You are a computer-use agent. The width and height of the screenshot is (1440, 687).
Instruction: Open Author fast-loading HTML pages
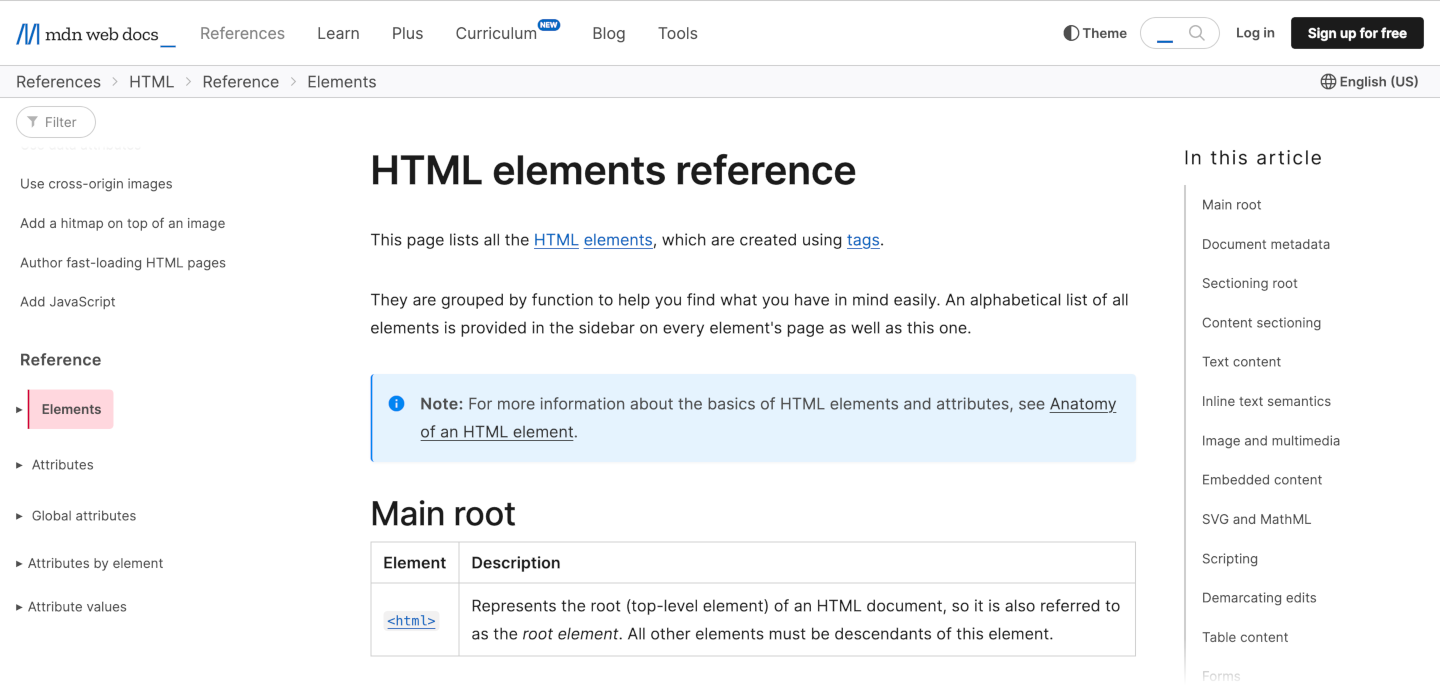tap(123, 263)
